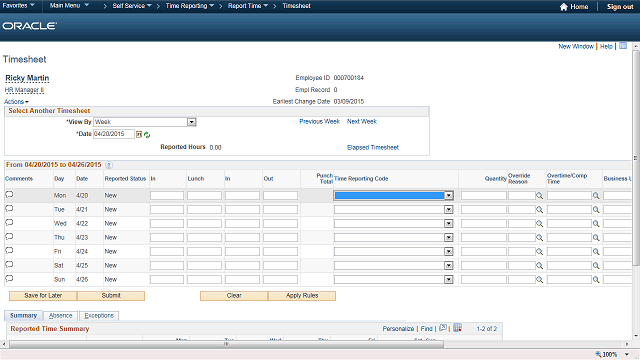Open comments for Tue 4/21 row
The image size is (640, 360).
pyautogui.click(x=9, y=209)
